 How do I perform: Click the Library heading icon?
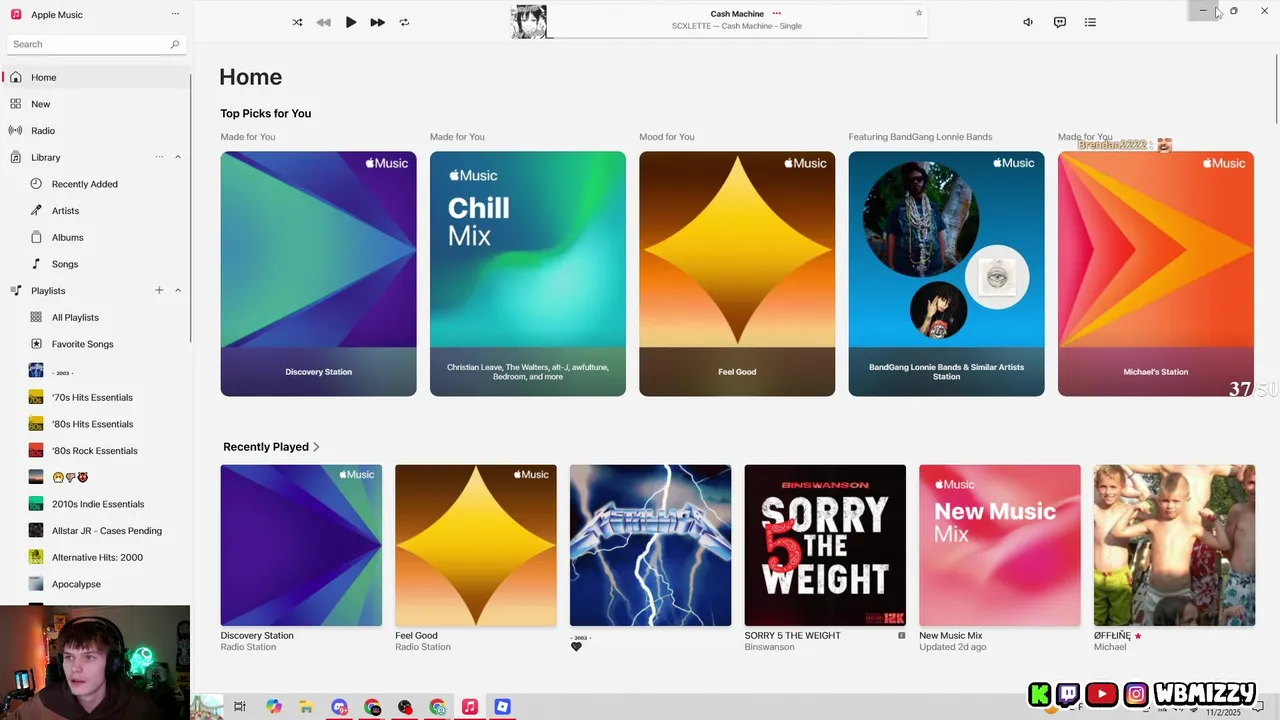coord(16,157)
